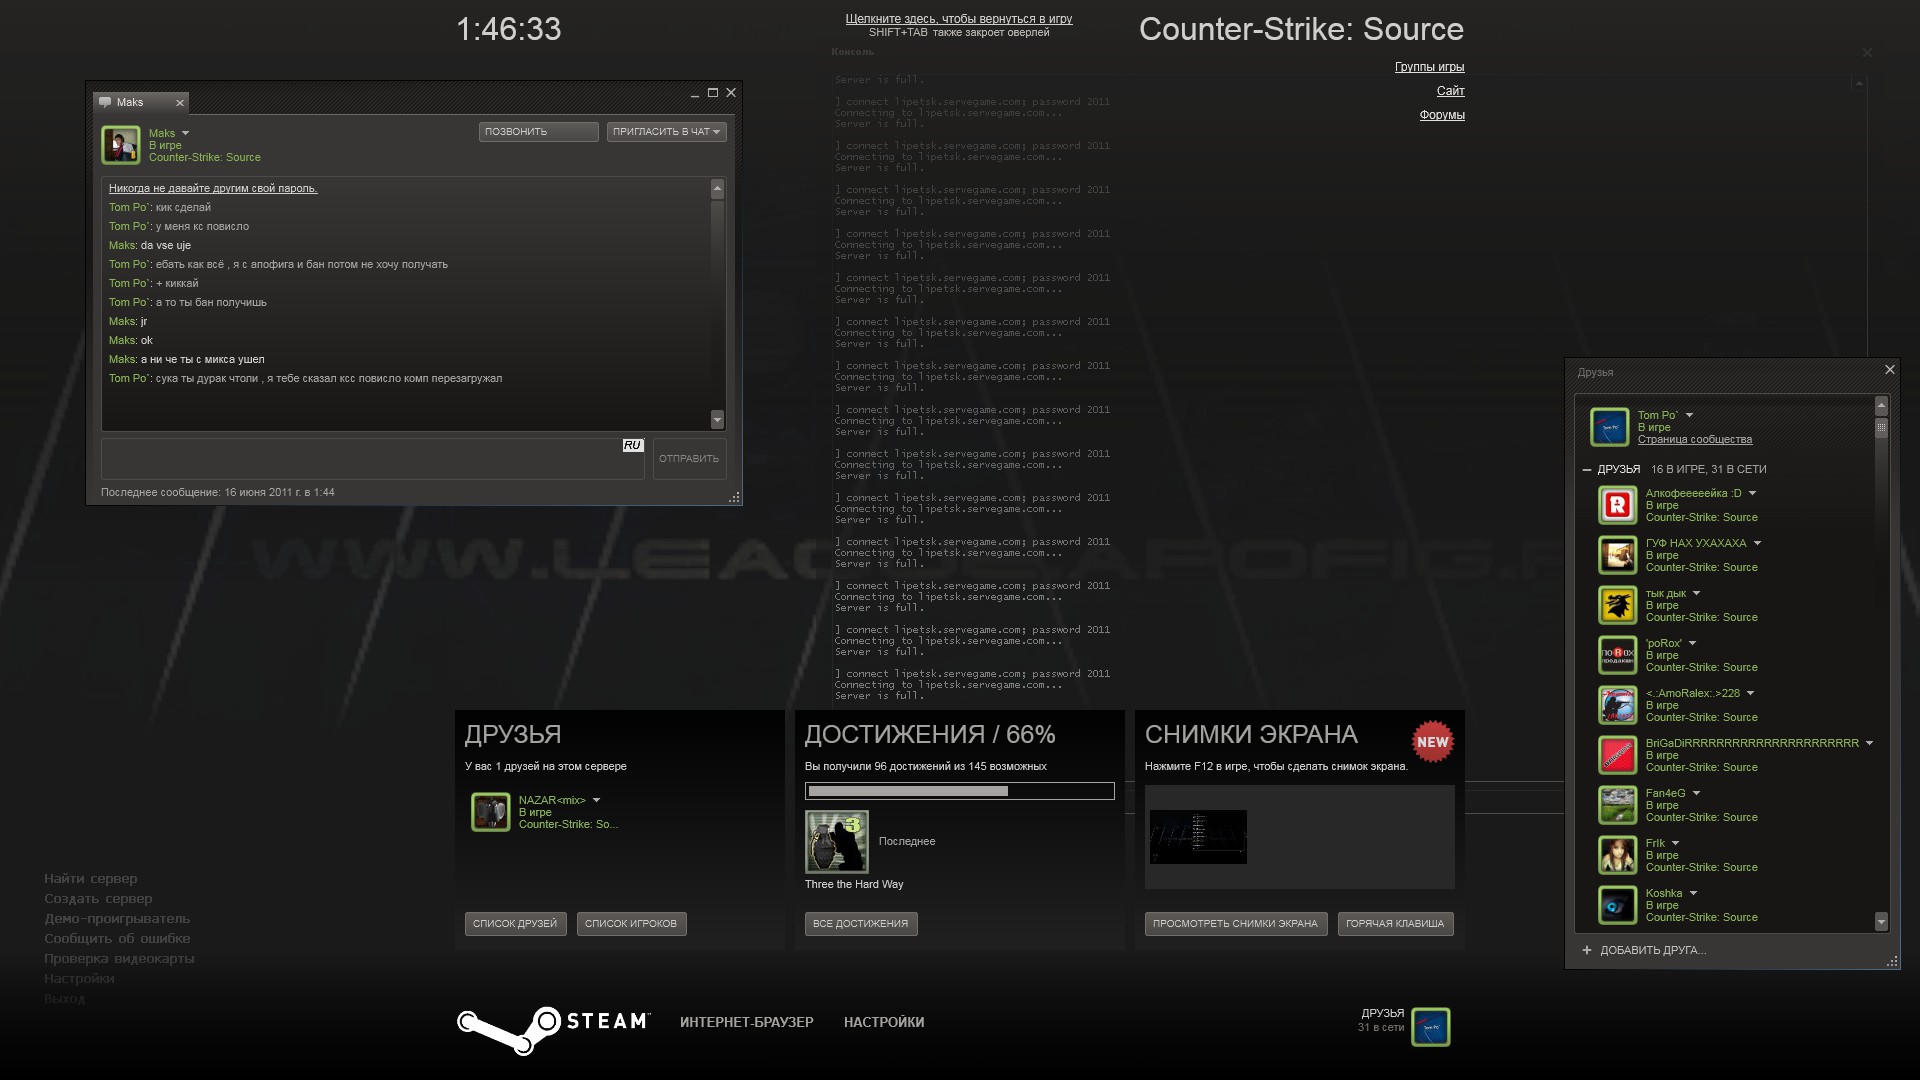
Task: Click the Отправить send button
Action: click(690, 459)
